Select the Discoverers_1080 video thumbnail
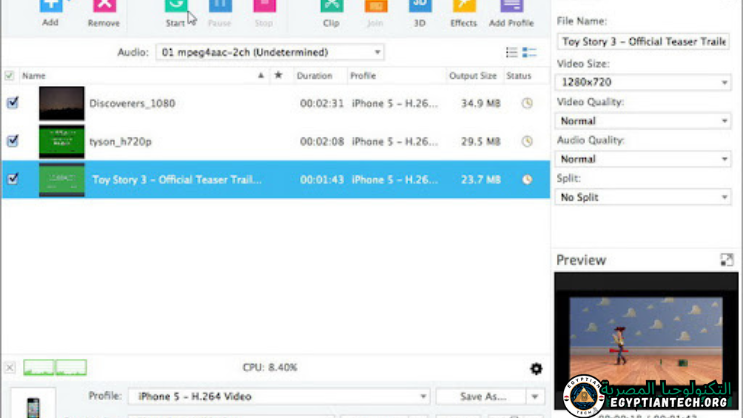The image size is (743, 418). click(x=61, y=103)
